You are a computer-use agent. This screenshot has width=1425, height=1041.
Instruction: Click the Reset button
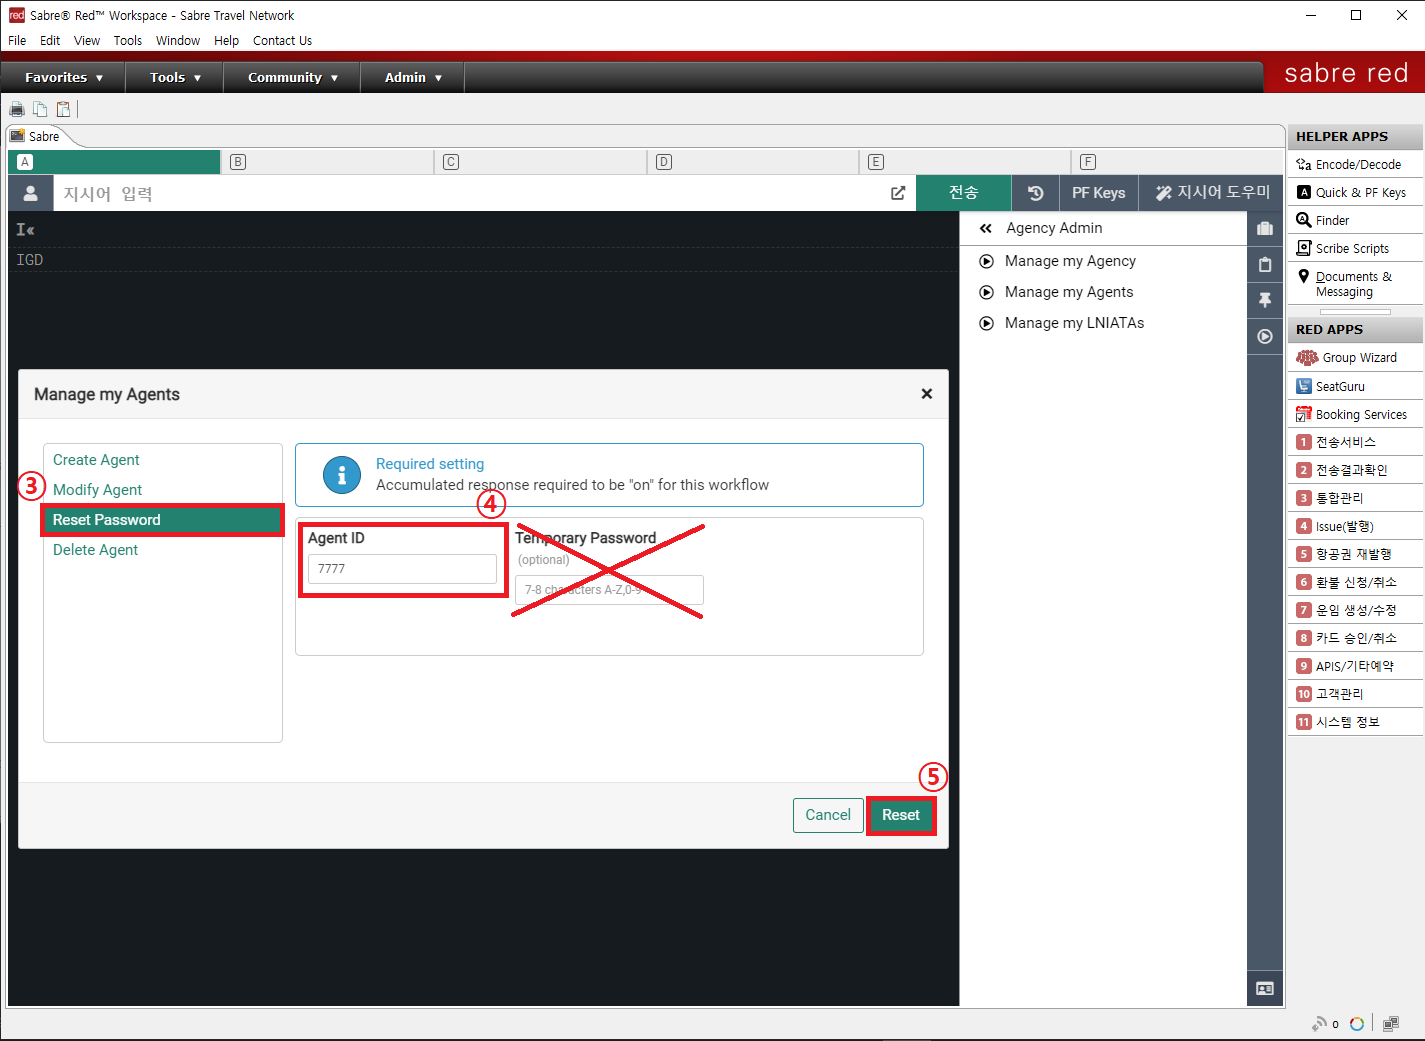[901, 815]
